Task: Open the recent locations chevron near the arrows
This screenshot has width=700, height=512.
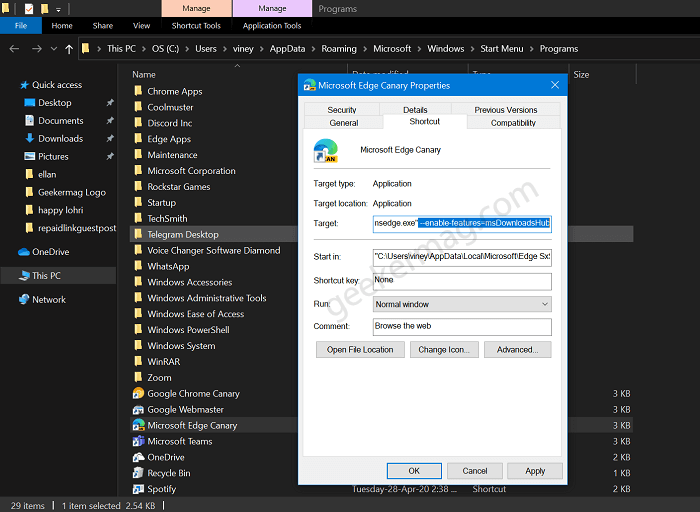Action: click(x=54, y=49)
